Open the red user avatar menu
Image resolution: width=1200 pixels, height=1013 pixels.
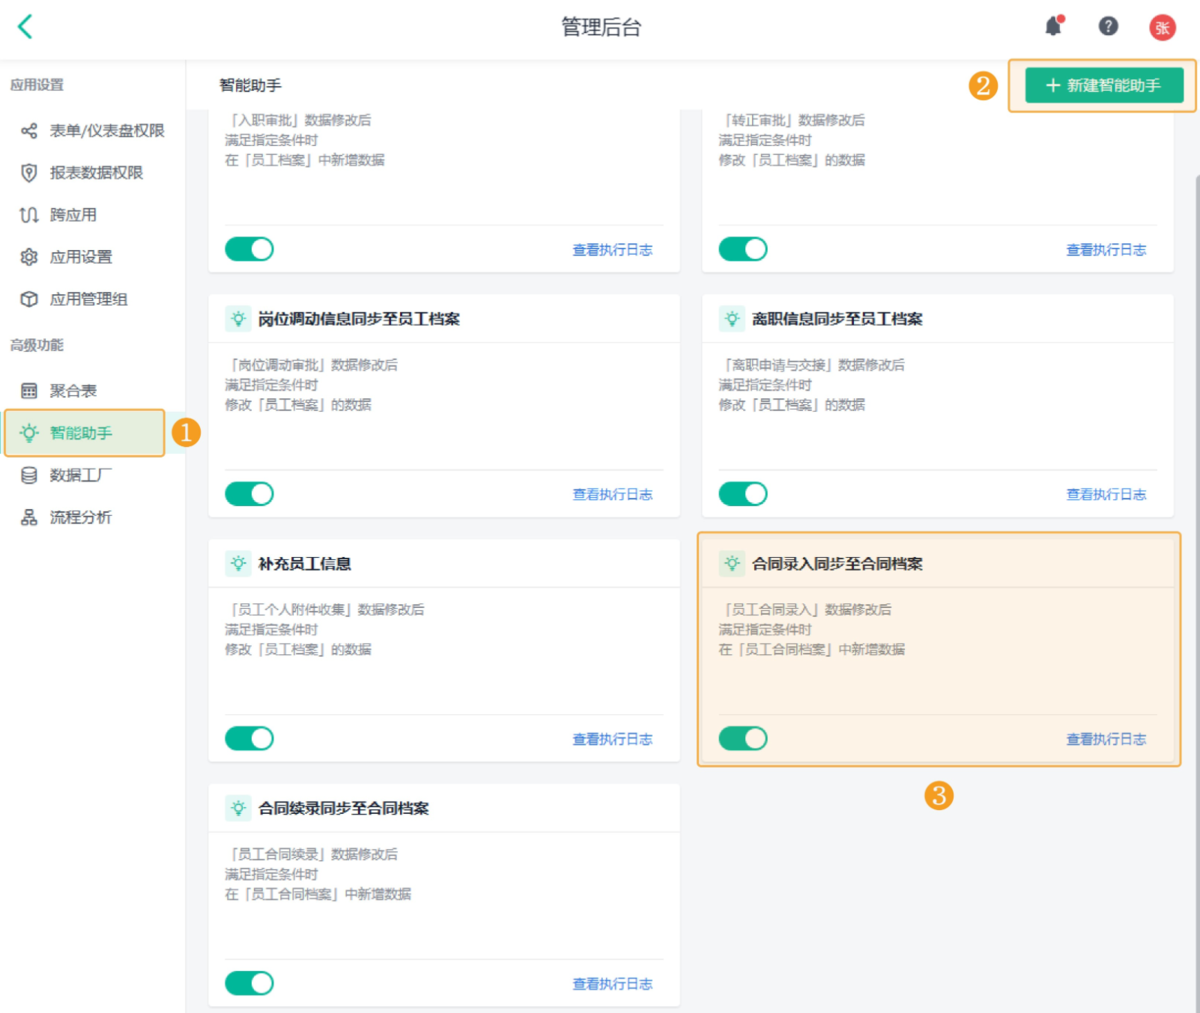(x=1162, y=27)
